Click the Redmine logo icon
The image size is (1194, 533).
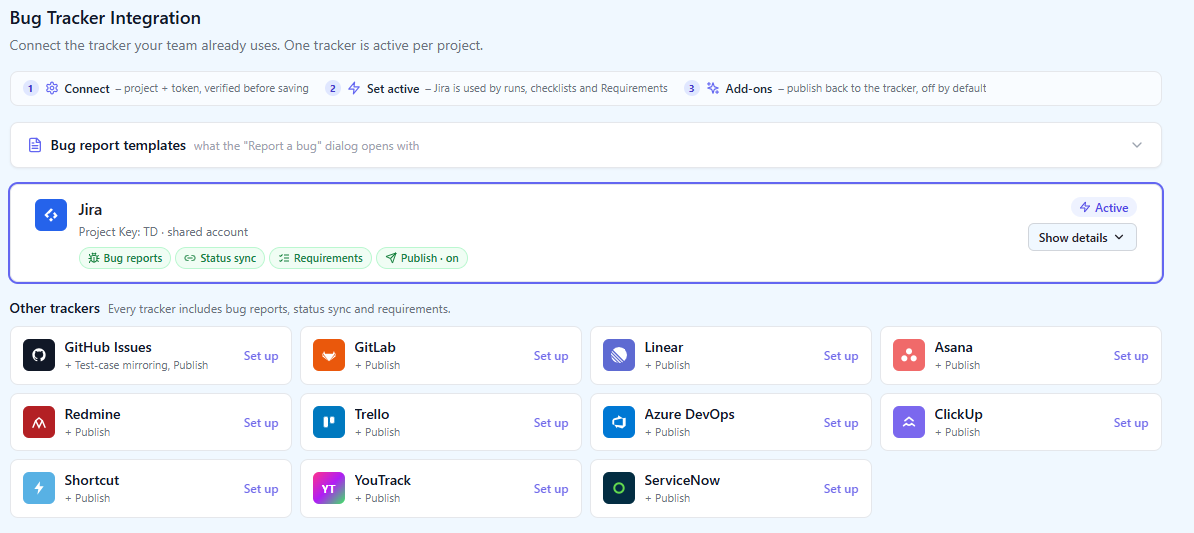point(39,422)
